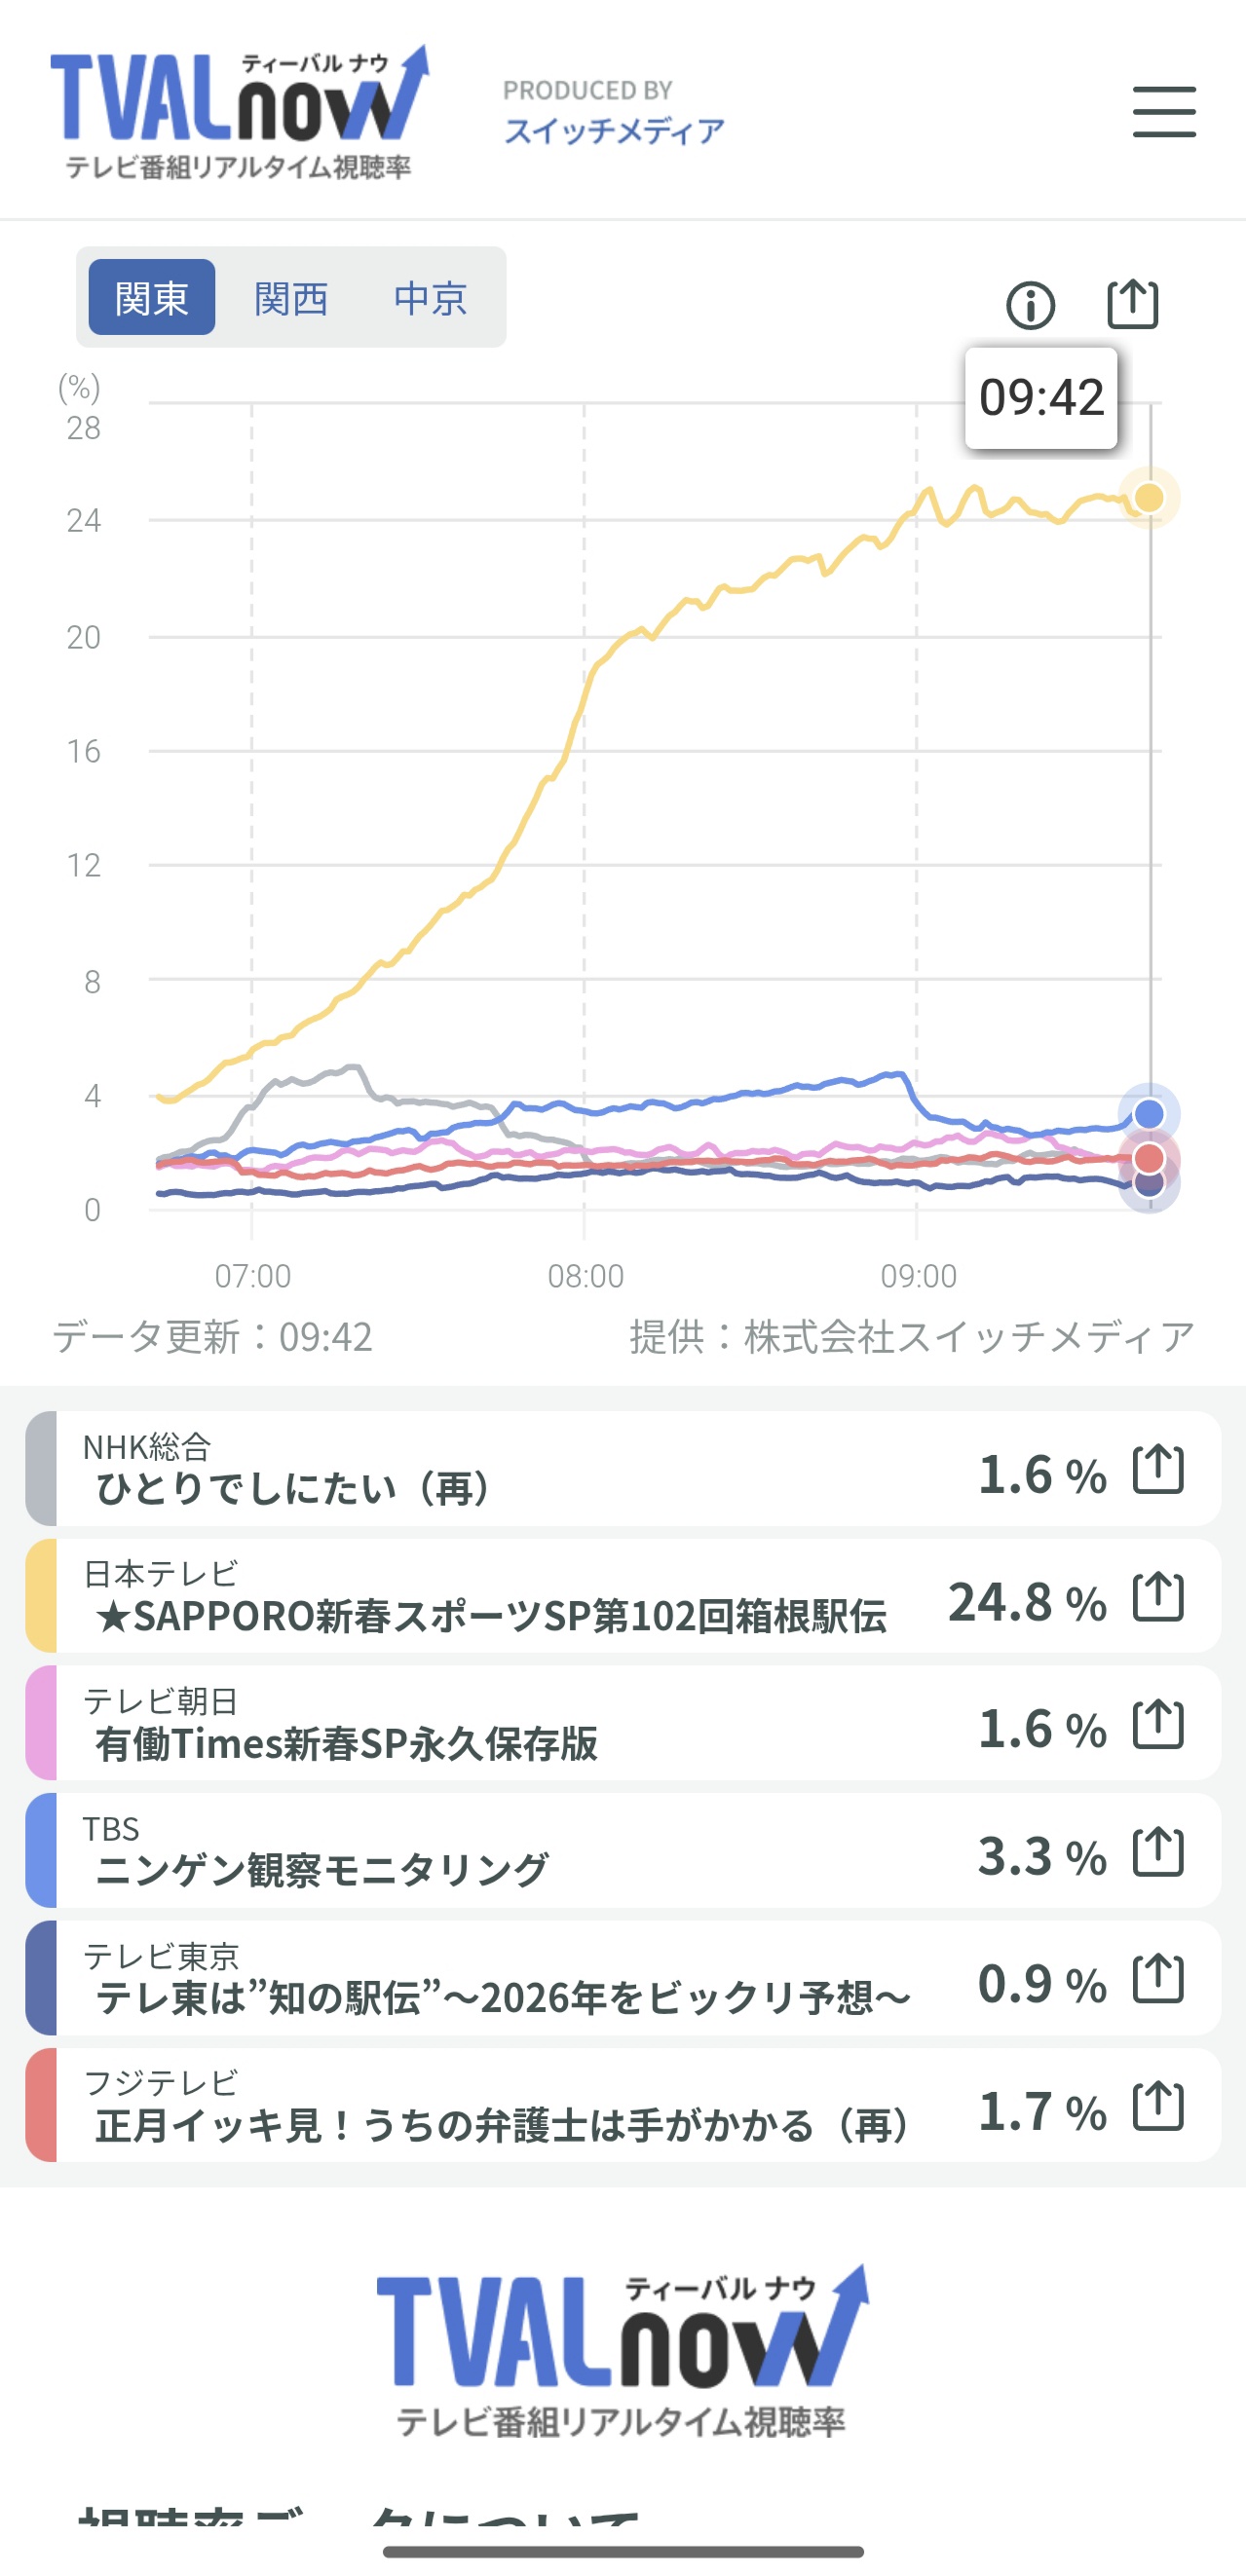
Task: Open the スイッチメディア producer link
Action: tap(614, 130)
